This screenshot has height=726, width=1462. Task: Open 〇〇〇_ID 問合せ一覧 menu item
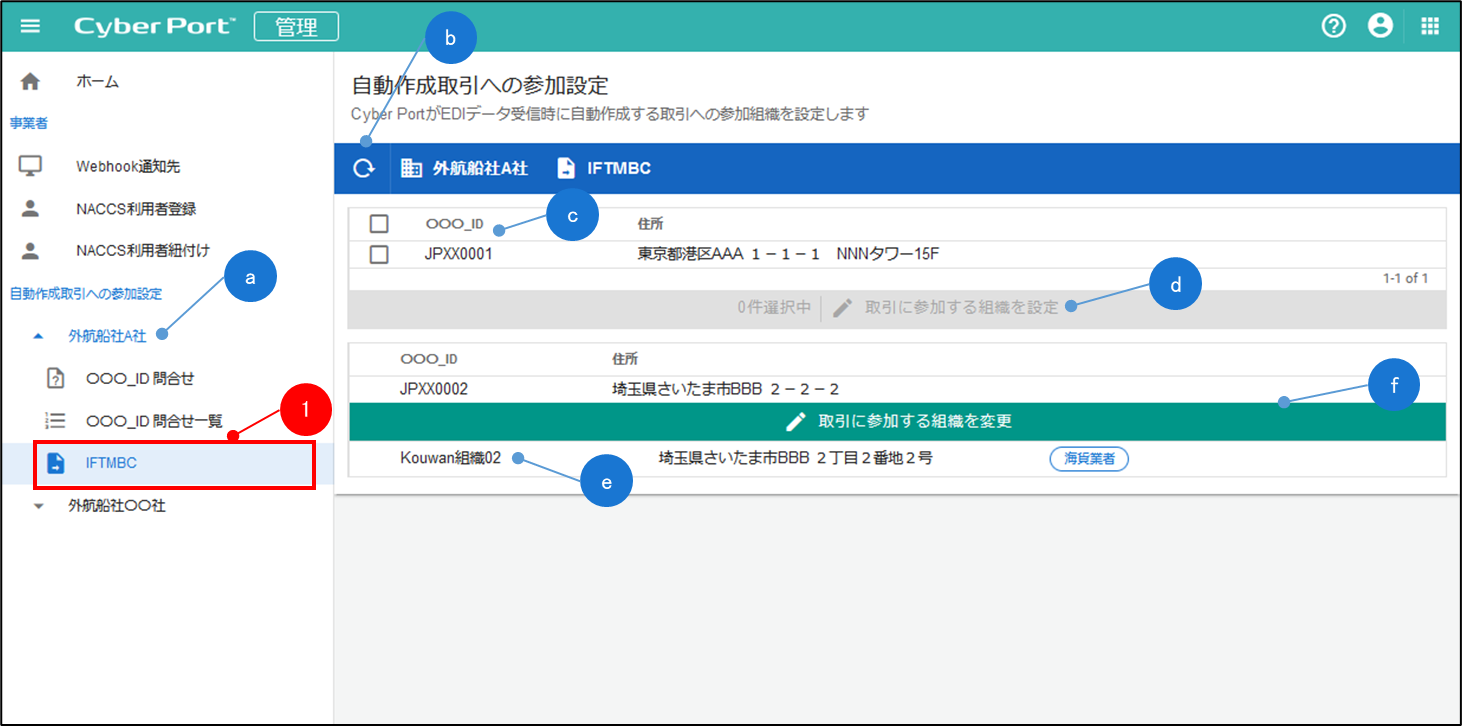click(153, 421)
